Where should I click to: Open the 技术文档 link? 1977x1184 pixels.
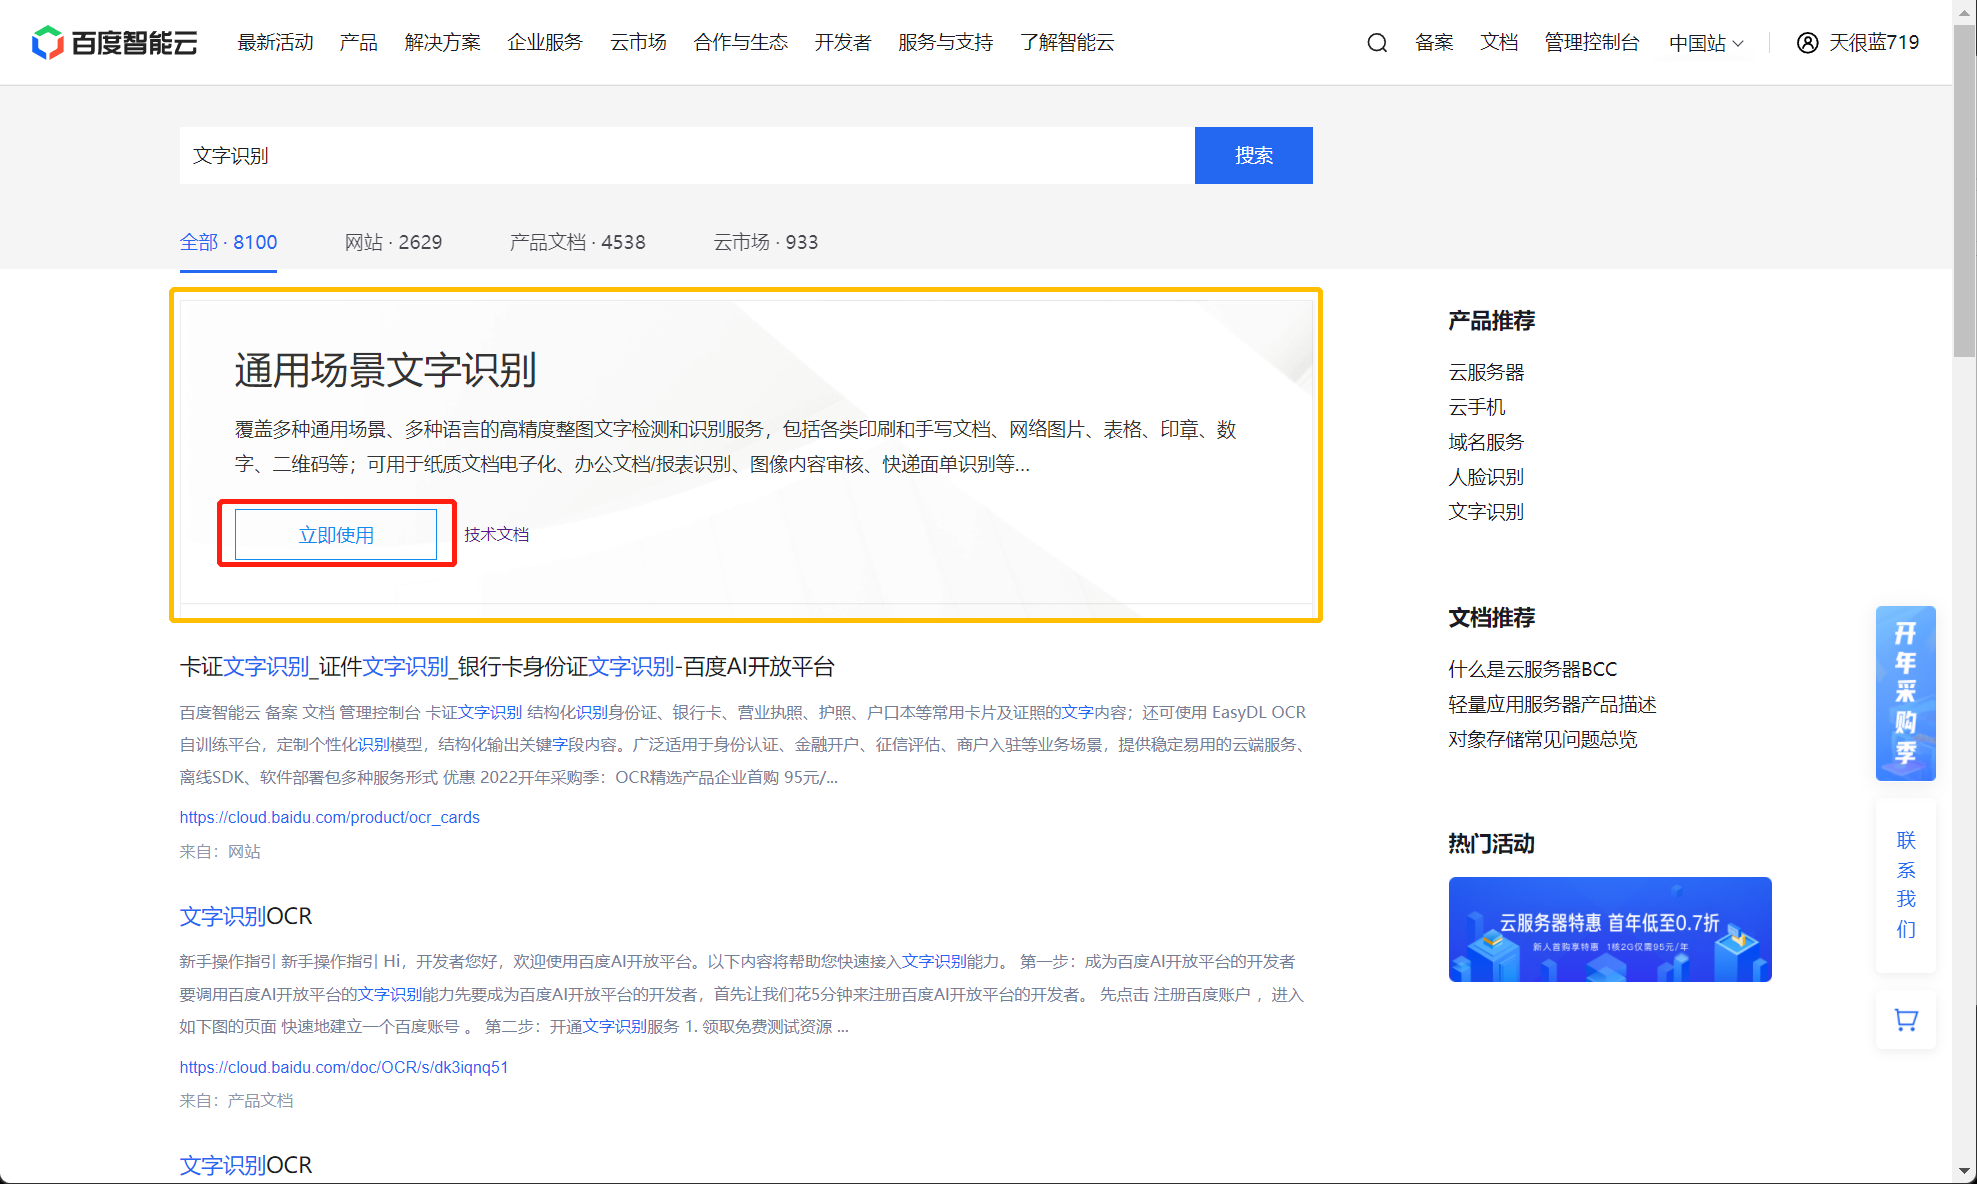(496, 534)
